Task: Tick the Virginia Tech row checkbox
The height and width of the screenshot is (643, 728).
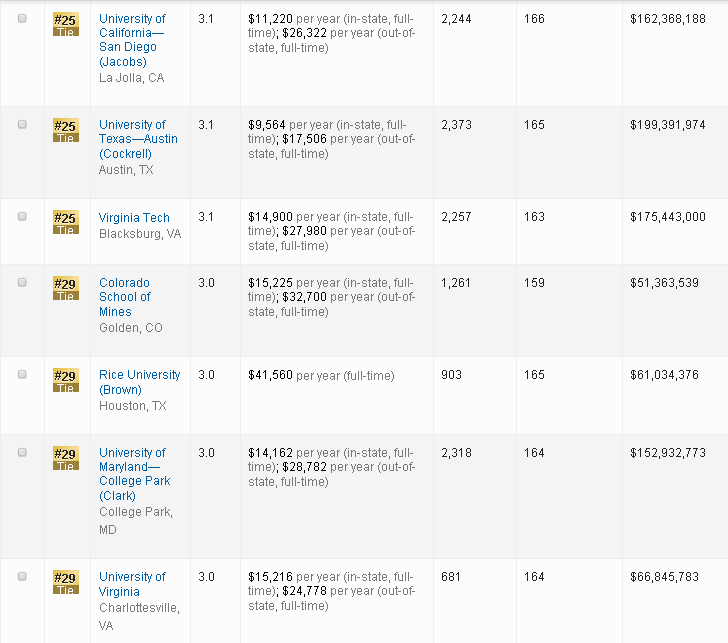Action: coord(22,217)
